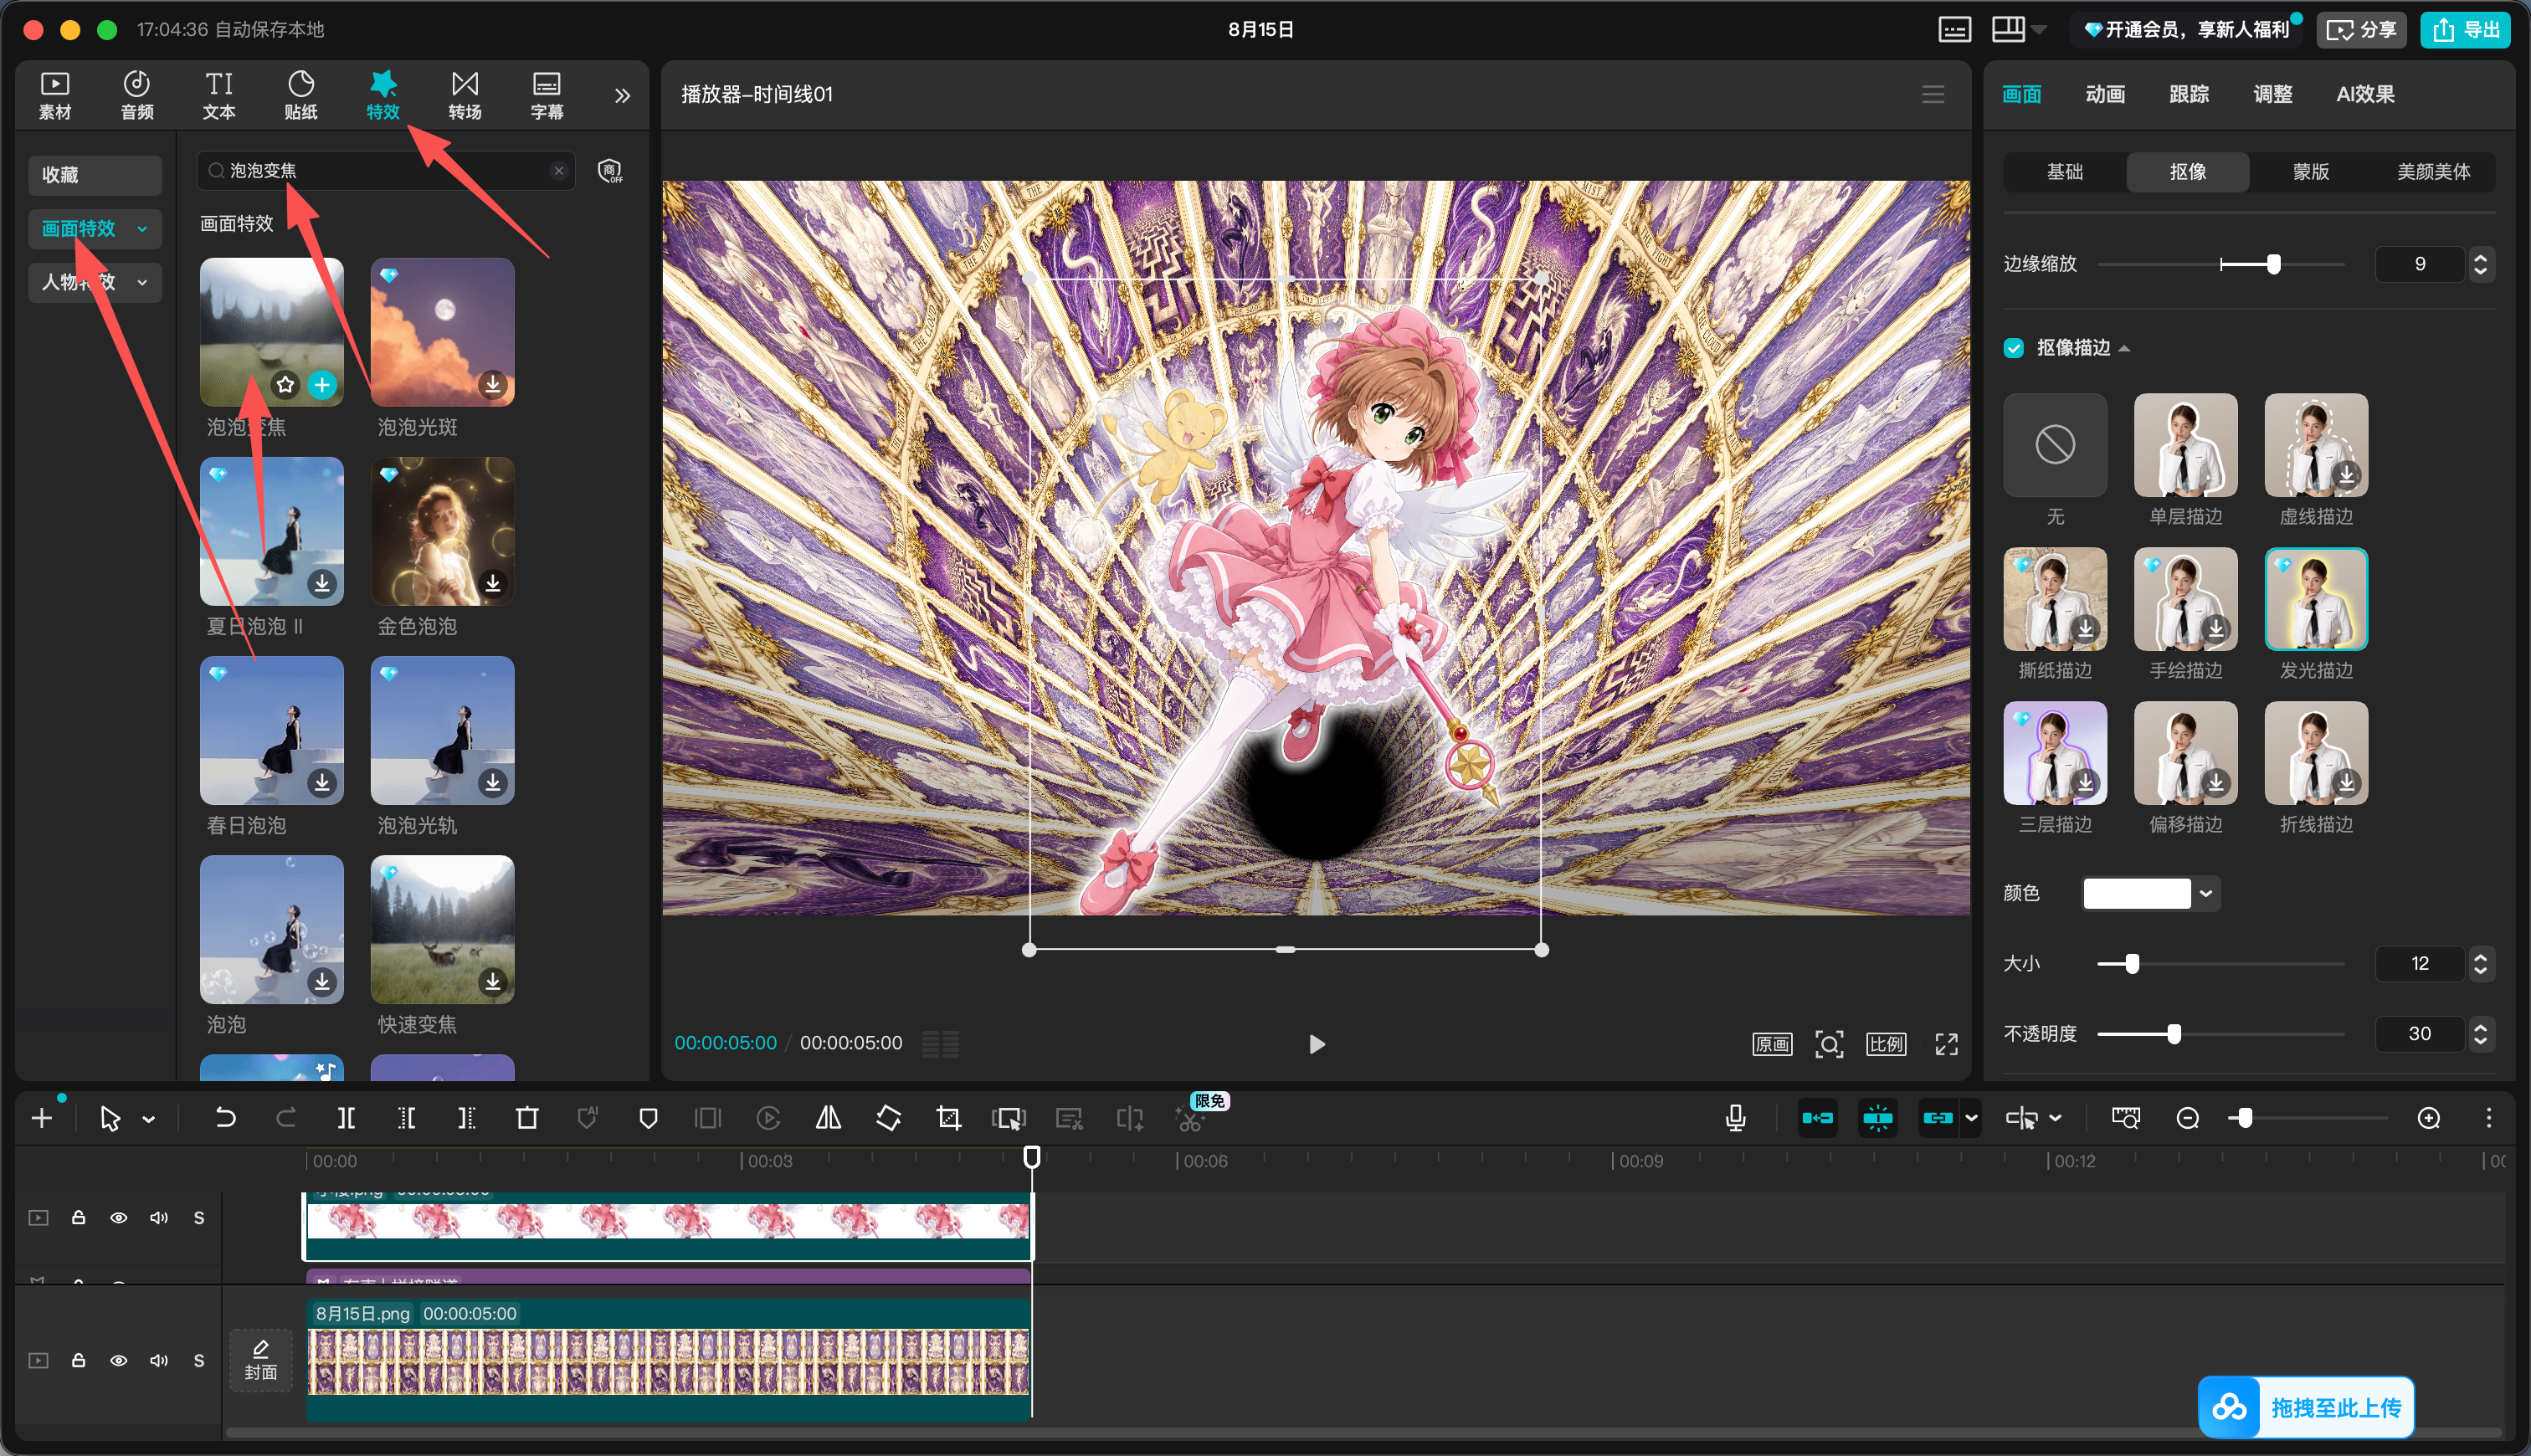Click the microphone record icon
Image resolution: width=2531 pixels, height=1456 pixels.
[1736, 1118]
